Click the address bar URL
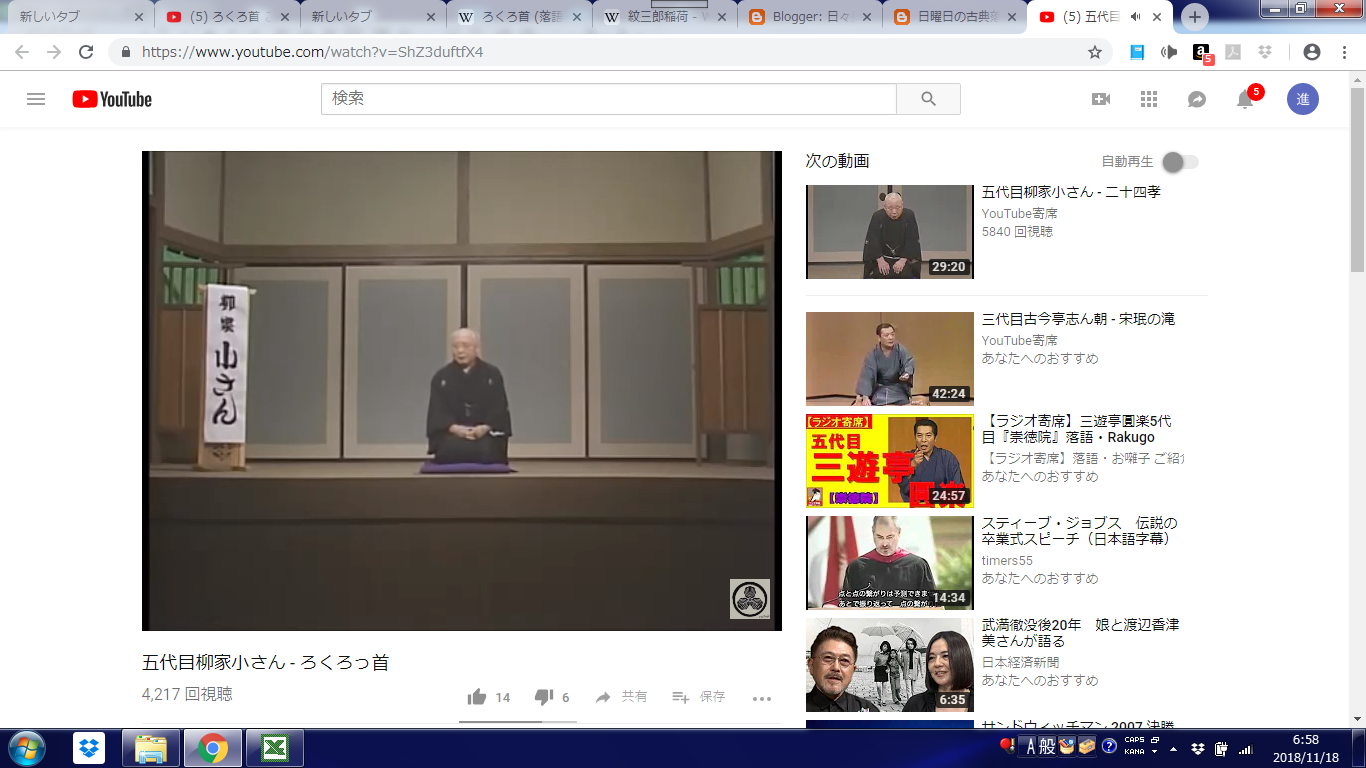Image resolution: width=1366 pixels, height=768 pixels. click(313, 52)
